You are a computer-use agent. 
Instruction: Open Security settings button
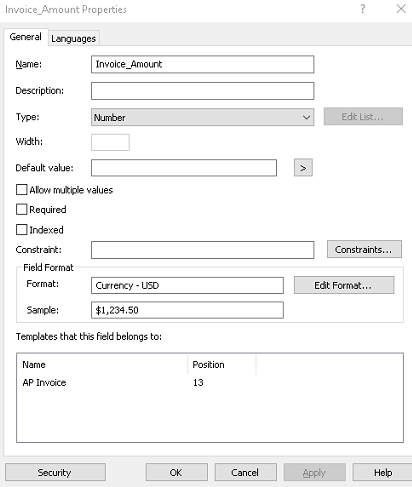tap(55, 472)
